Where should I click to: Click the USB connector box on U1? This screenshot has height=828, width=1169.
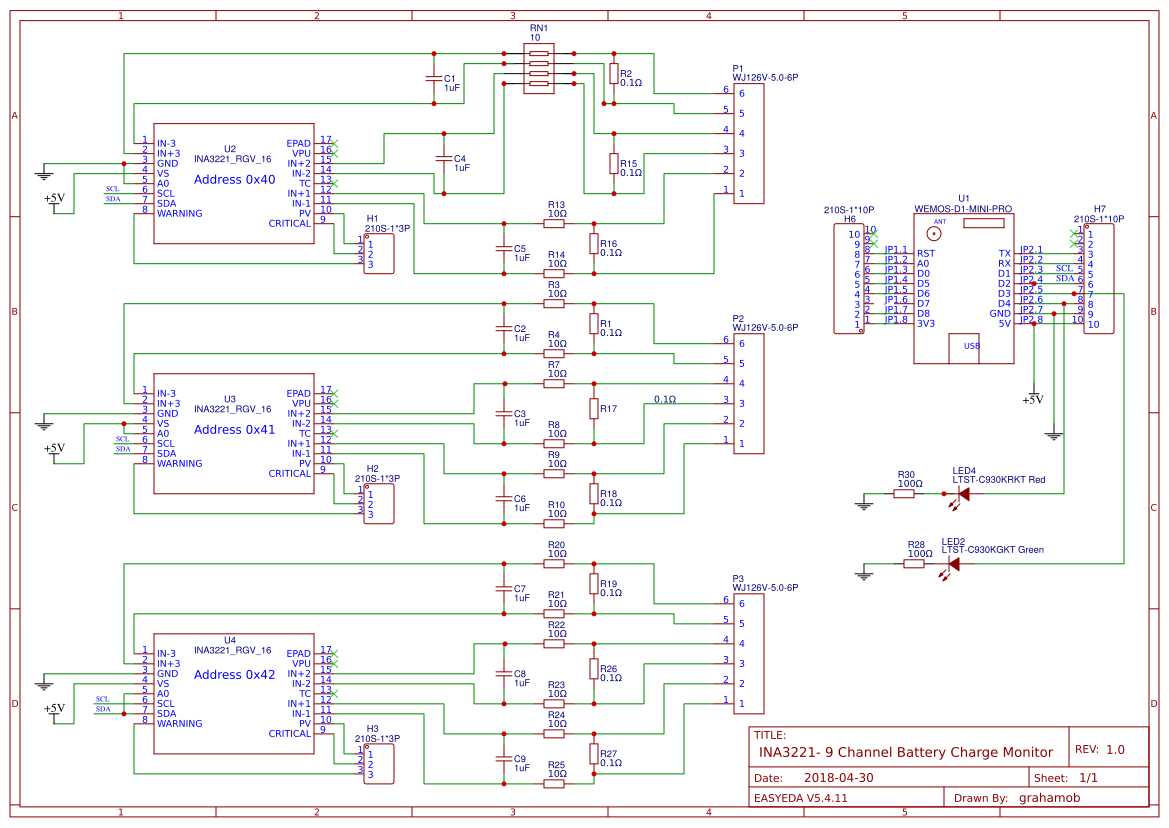[x=964, y=348]
